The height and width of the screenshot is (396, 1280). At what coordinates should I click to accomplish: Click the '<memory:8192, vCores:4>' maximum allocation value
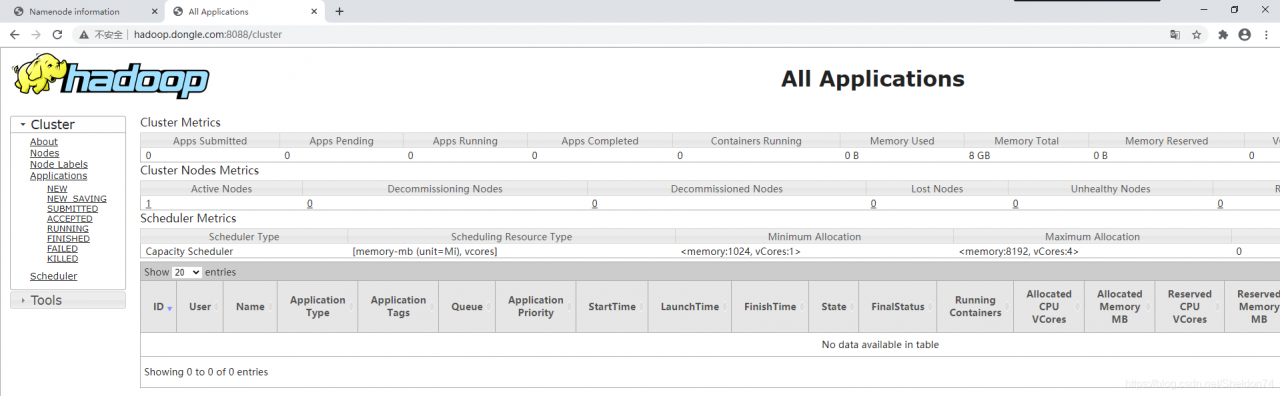1018,251
